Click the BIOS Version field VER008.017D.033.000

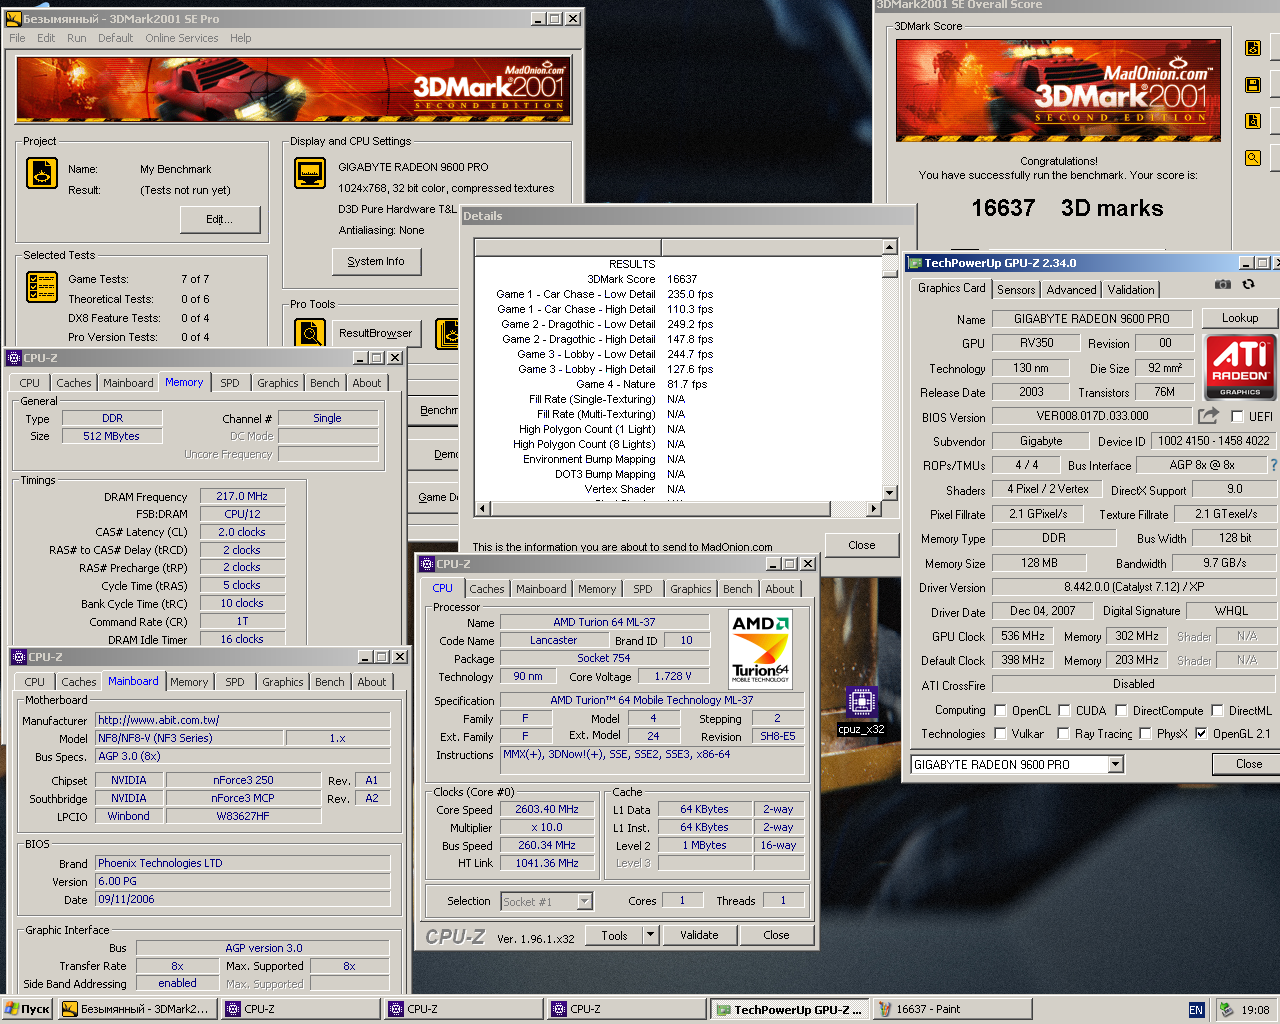coord(1092,416)
